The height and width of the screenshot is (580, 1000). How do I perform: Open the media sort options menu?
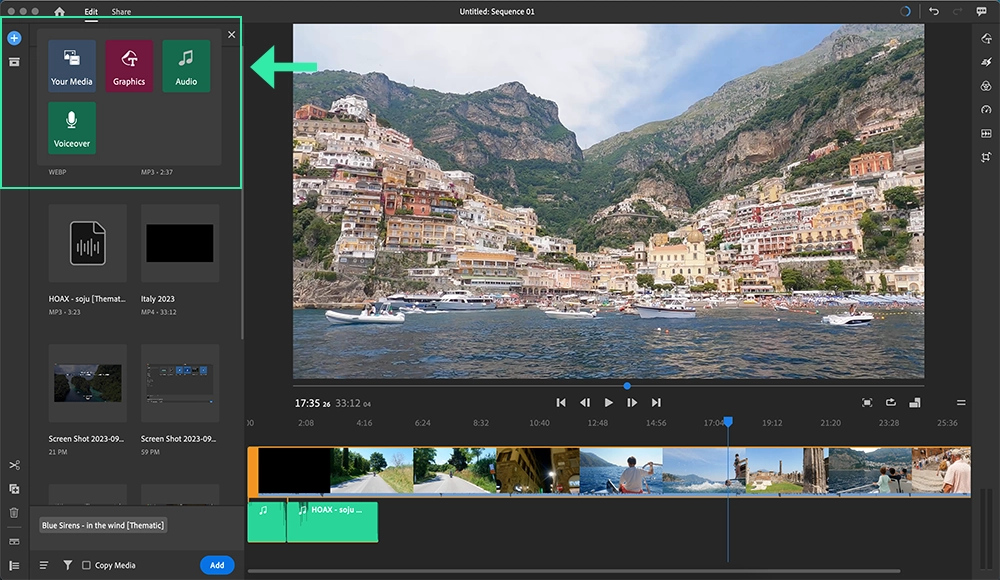coord(43,565)
